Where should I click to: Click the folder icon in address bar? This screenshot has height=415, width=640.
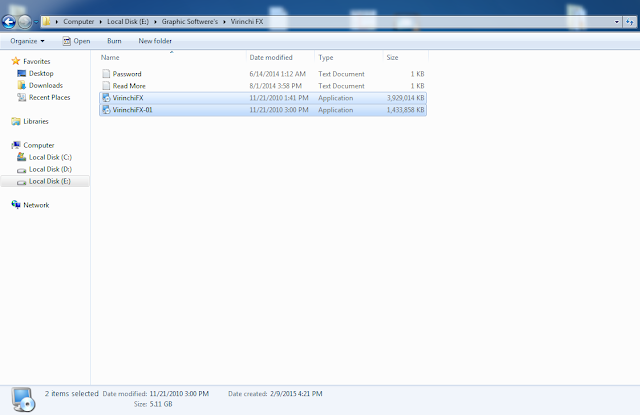(47, 22)
